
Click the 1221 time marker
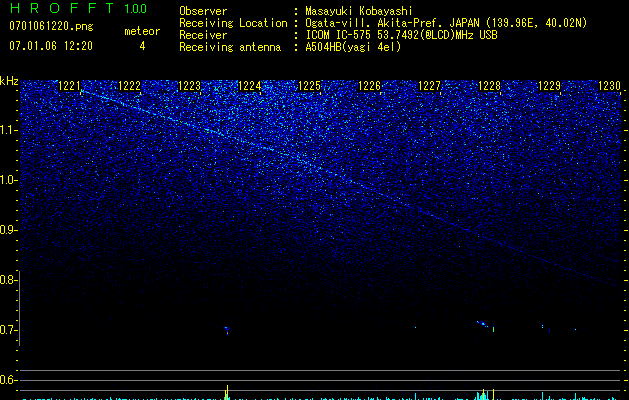click(69, 86)
